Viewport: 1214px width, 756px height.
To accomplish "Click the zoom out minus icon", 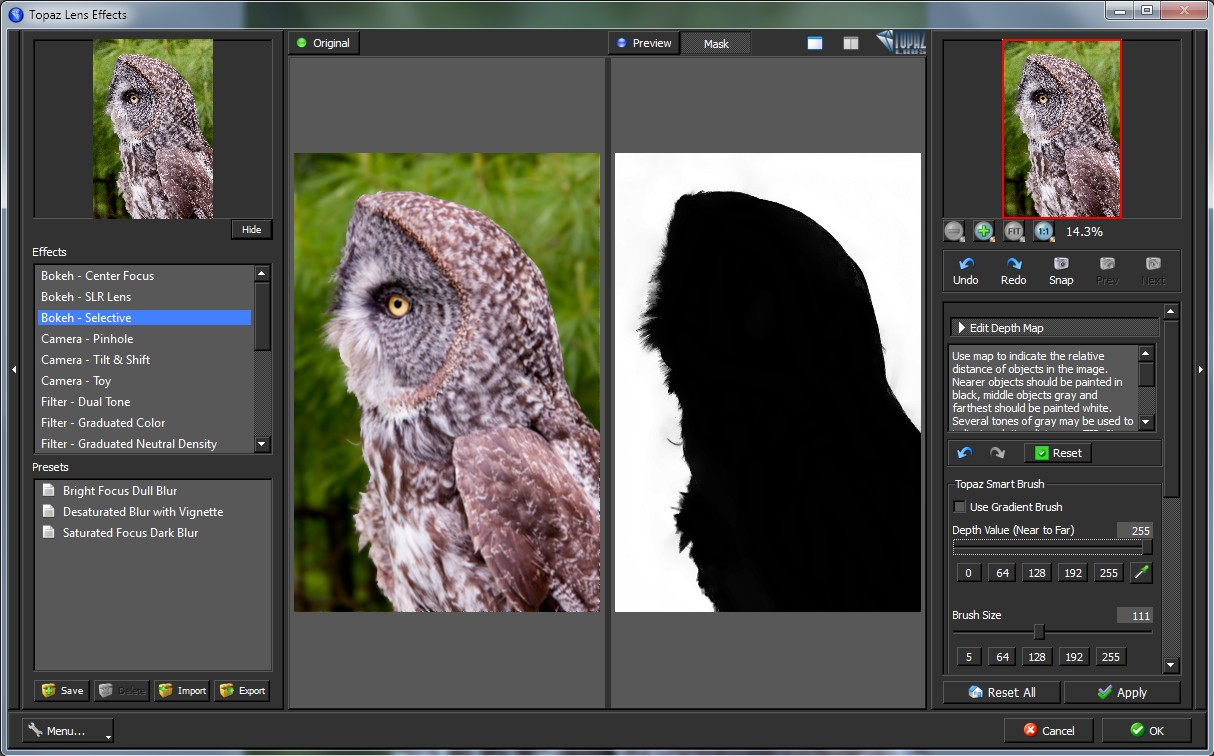I will pyautogui.click(x=954, y=231).
